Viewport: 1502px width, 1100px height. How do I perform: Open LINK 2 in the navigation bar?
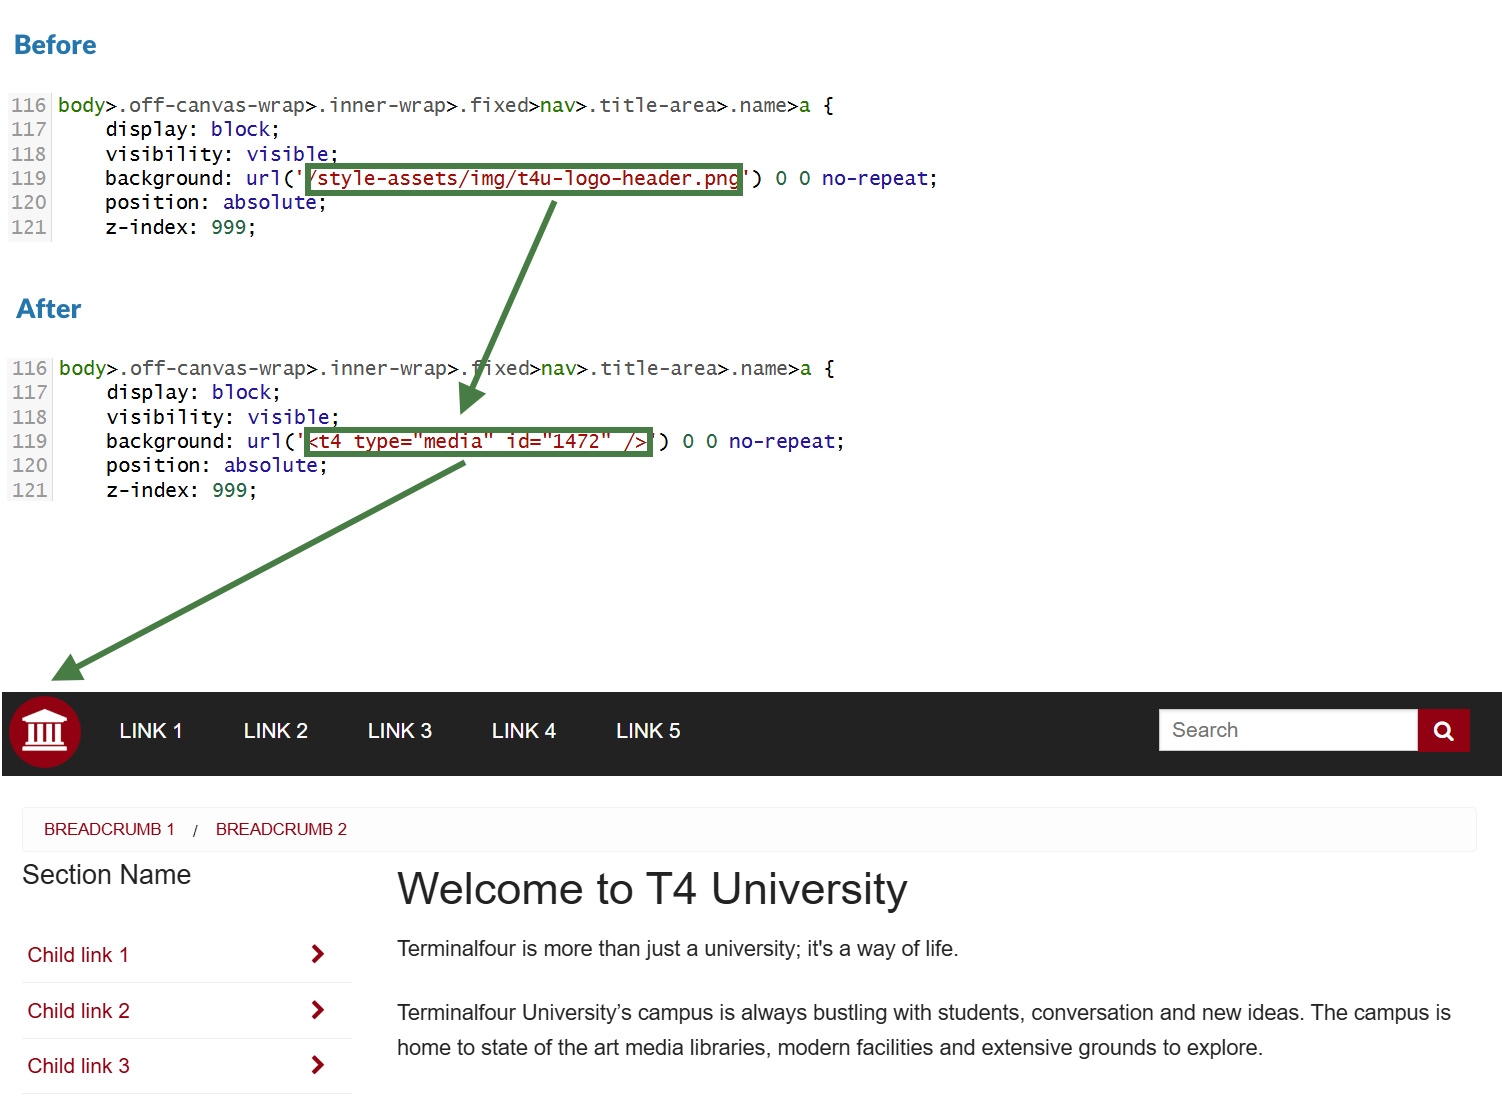(275, 731)
